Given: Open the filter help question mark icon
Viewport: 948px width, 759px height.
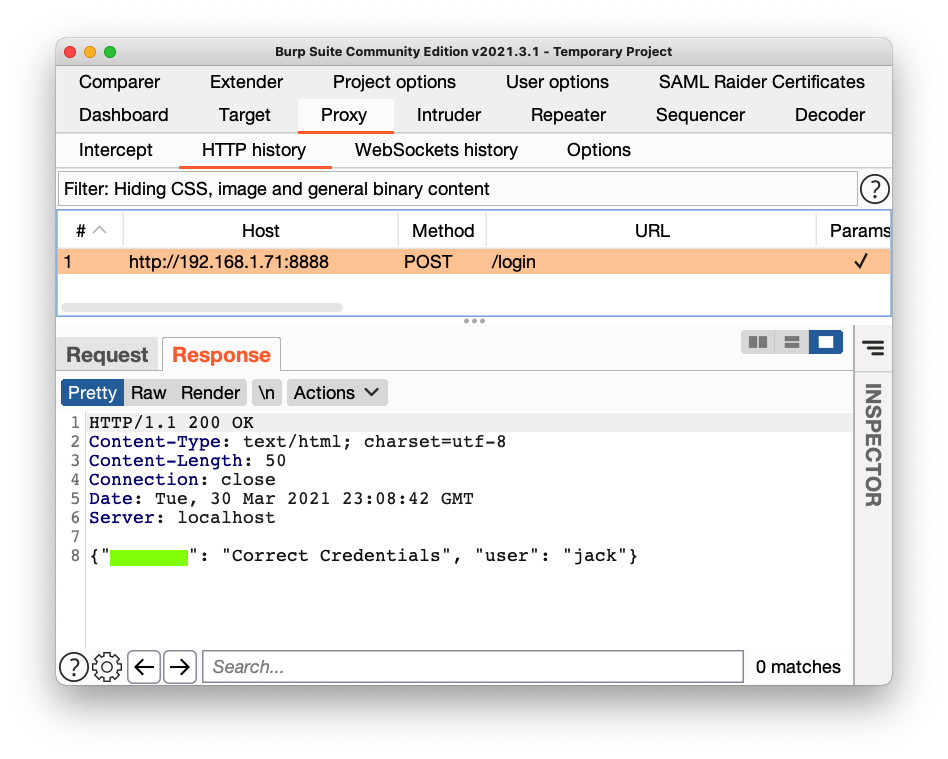Looking at the screenshot, I should click(874, 189).
